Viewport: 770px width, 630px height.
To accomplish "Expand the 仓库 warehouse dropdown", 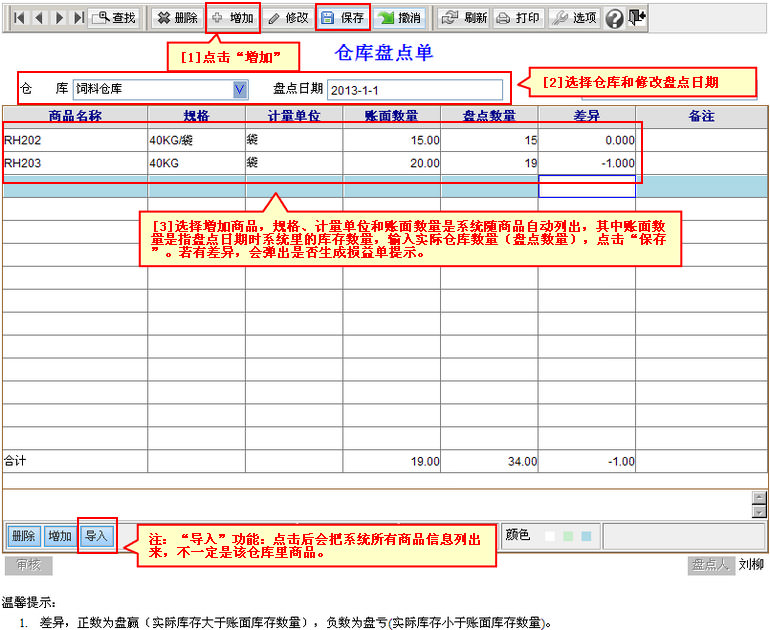I will (240, 90).
